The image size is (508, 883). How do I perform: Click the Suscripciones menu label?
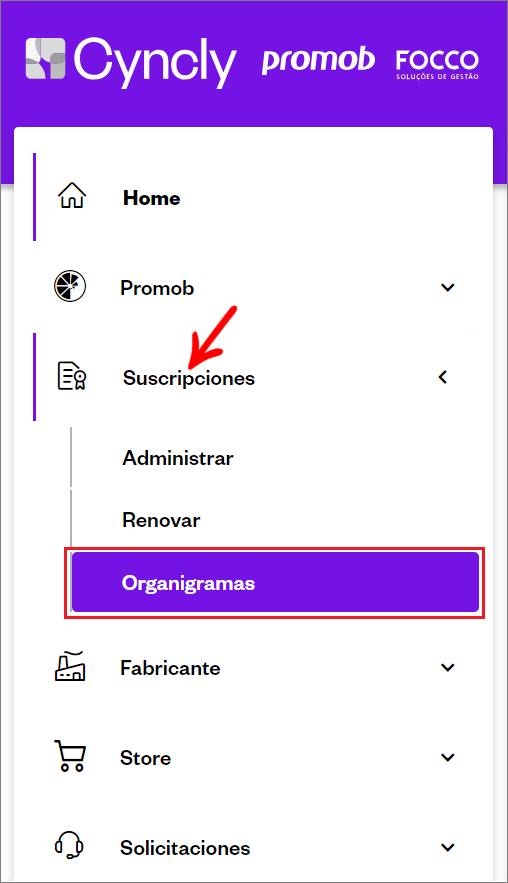click(189, 378)
